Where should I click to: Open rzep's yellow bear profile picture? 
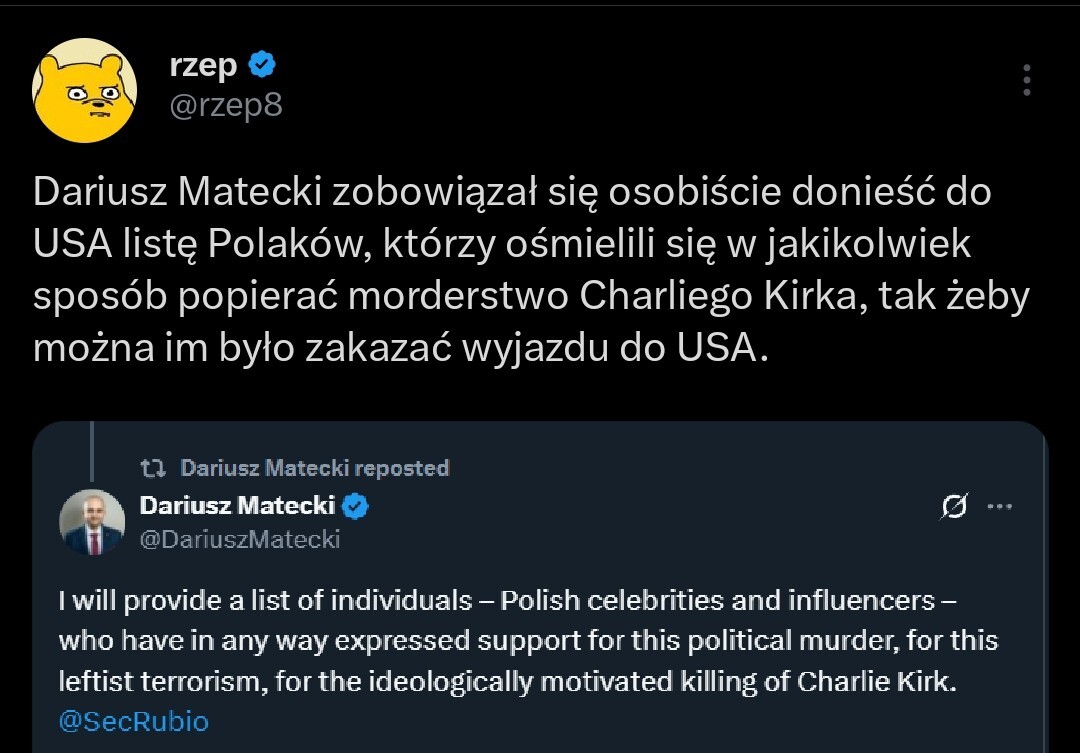click(x=85, y=91)
